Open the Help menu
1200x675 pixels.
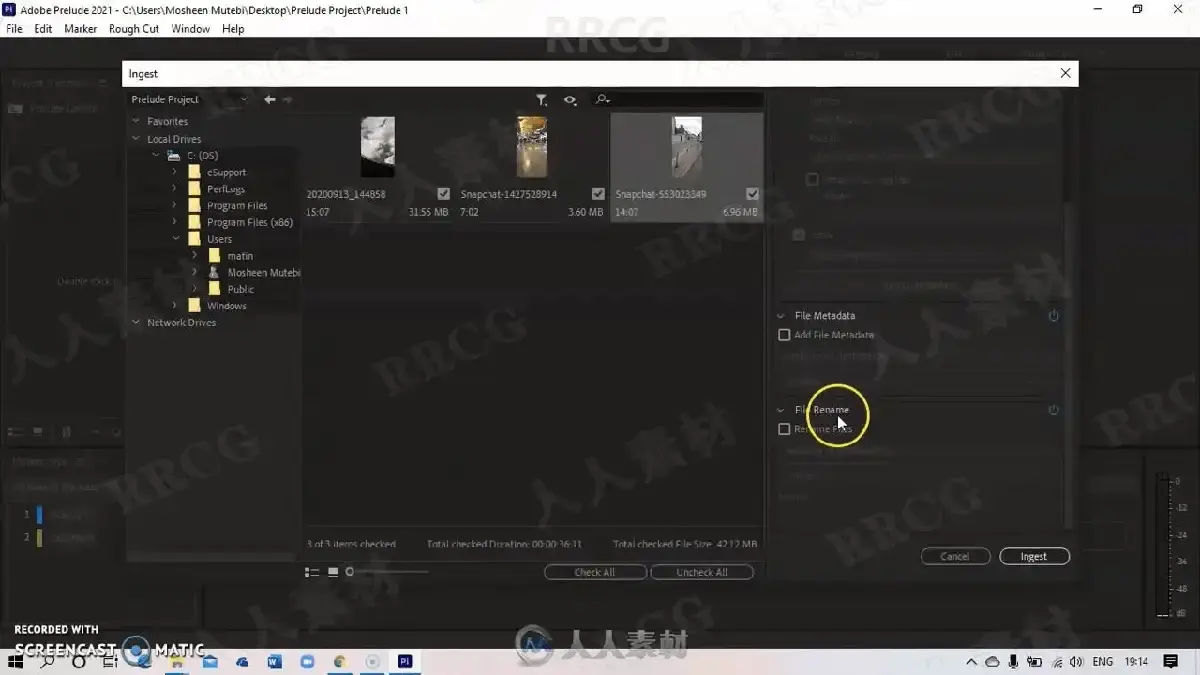click(233, 29)
